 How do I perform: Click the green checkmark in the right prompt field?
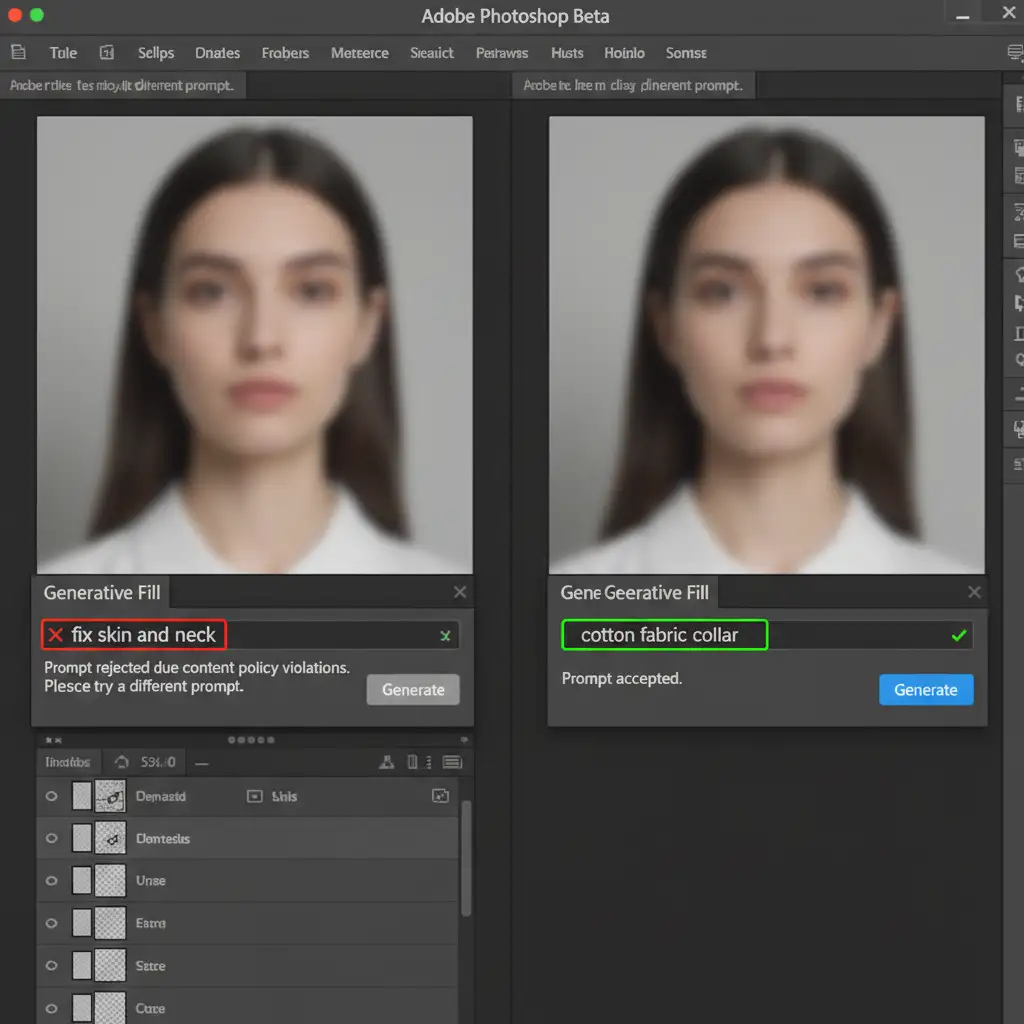(959, 635)
